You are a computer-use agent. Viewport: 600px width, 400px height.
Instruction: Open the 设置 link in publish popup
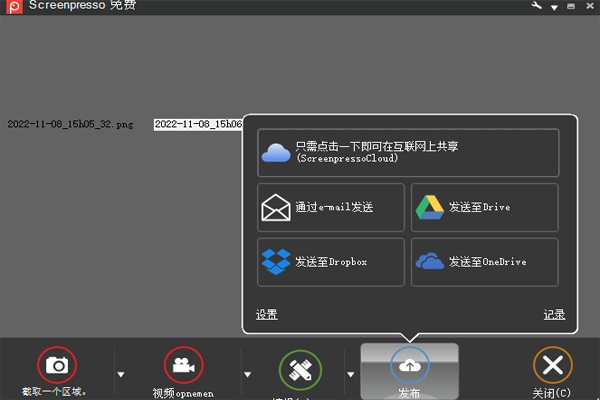coord(266,314)
